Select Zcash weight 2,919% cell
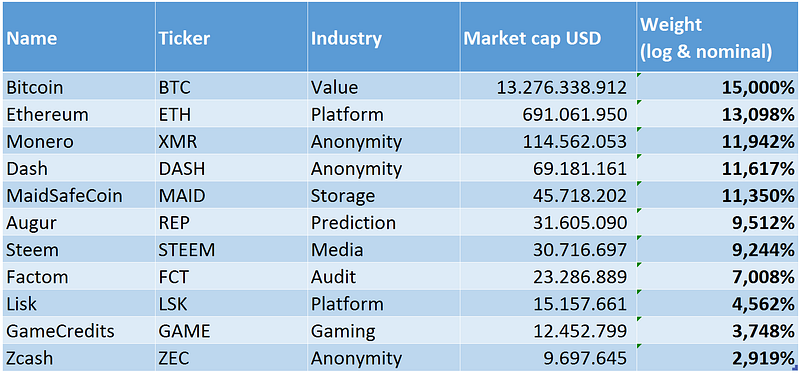 (718, 358)
